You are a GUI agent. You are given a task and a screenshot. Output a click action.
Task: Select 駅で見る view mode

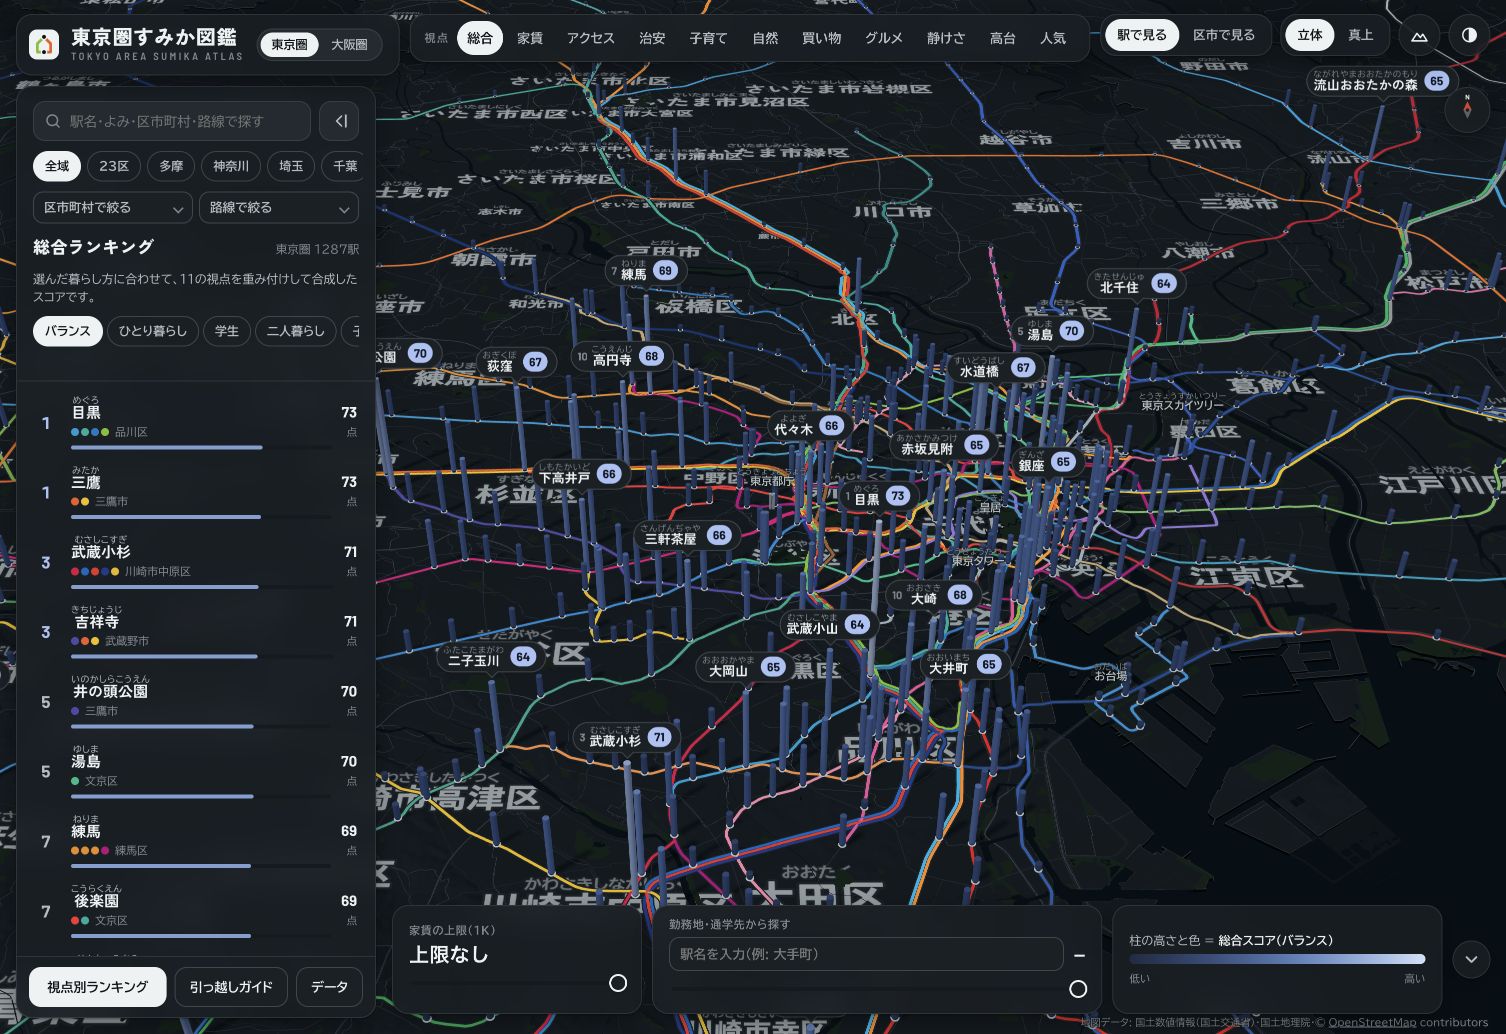point(1142,35)
